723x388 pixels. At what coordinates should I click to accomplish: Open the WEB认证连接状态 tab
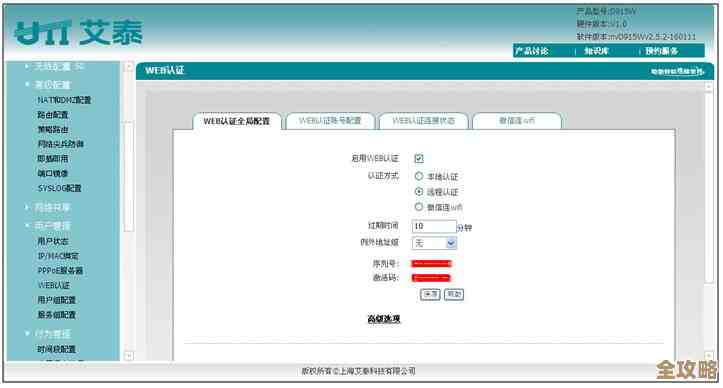tap(423, 121)
